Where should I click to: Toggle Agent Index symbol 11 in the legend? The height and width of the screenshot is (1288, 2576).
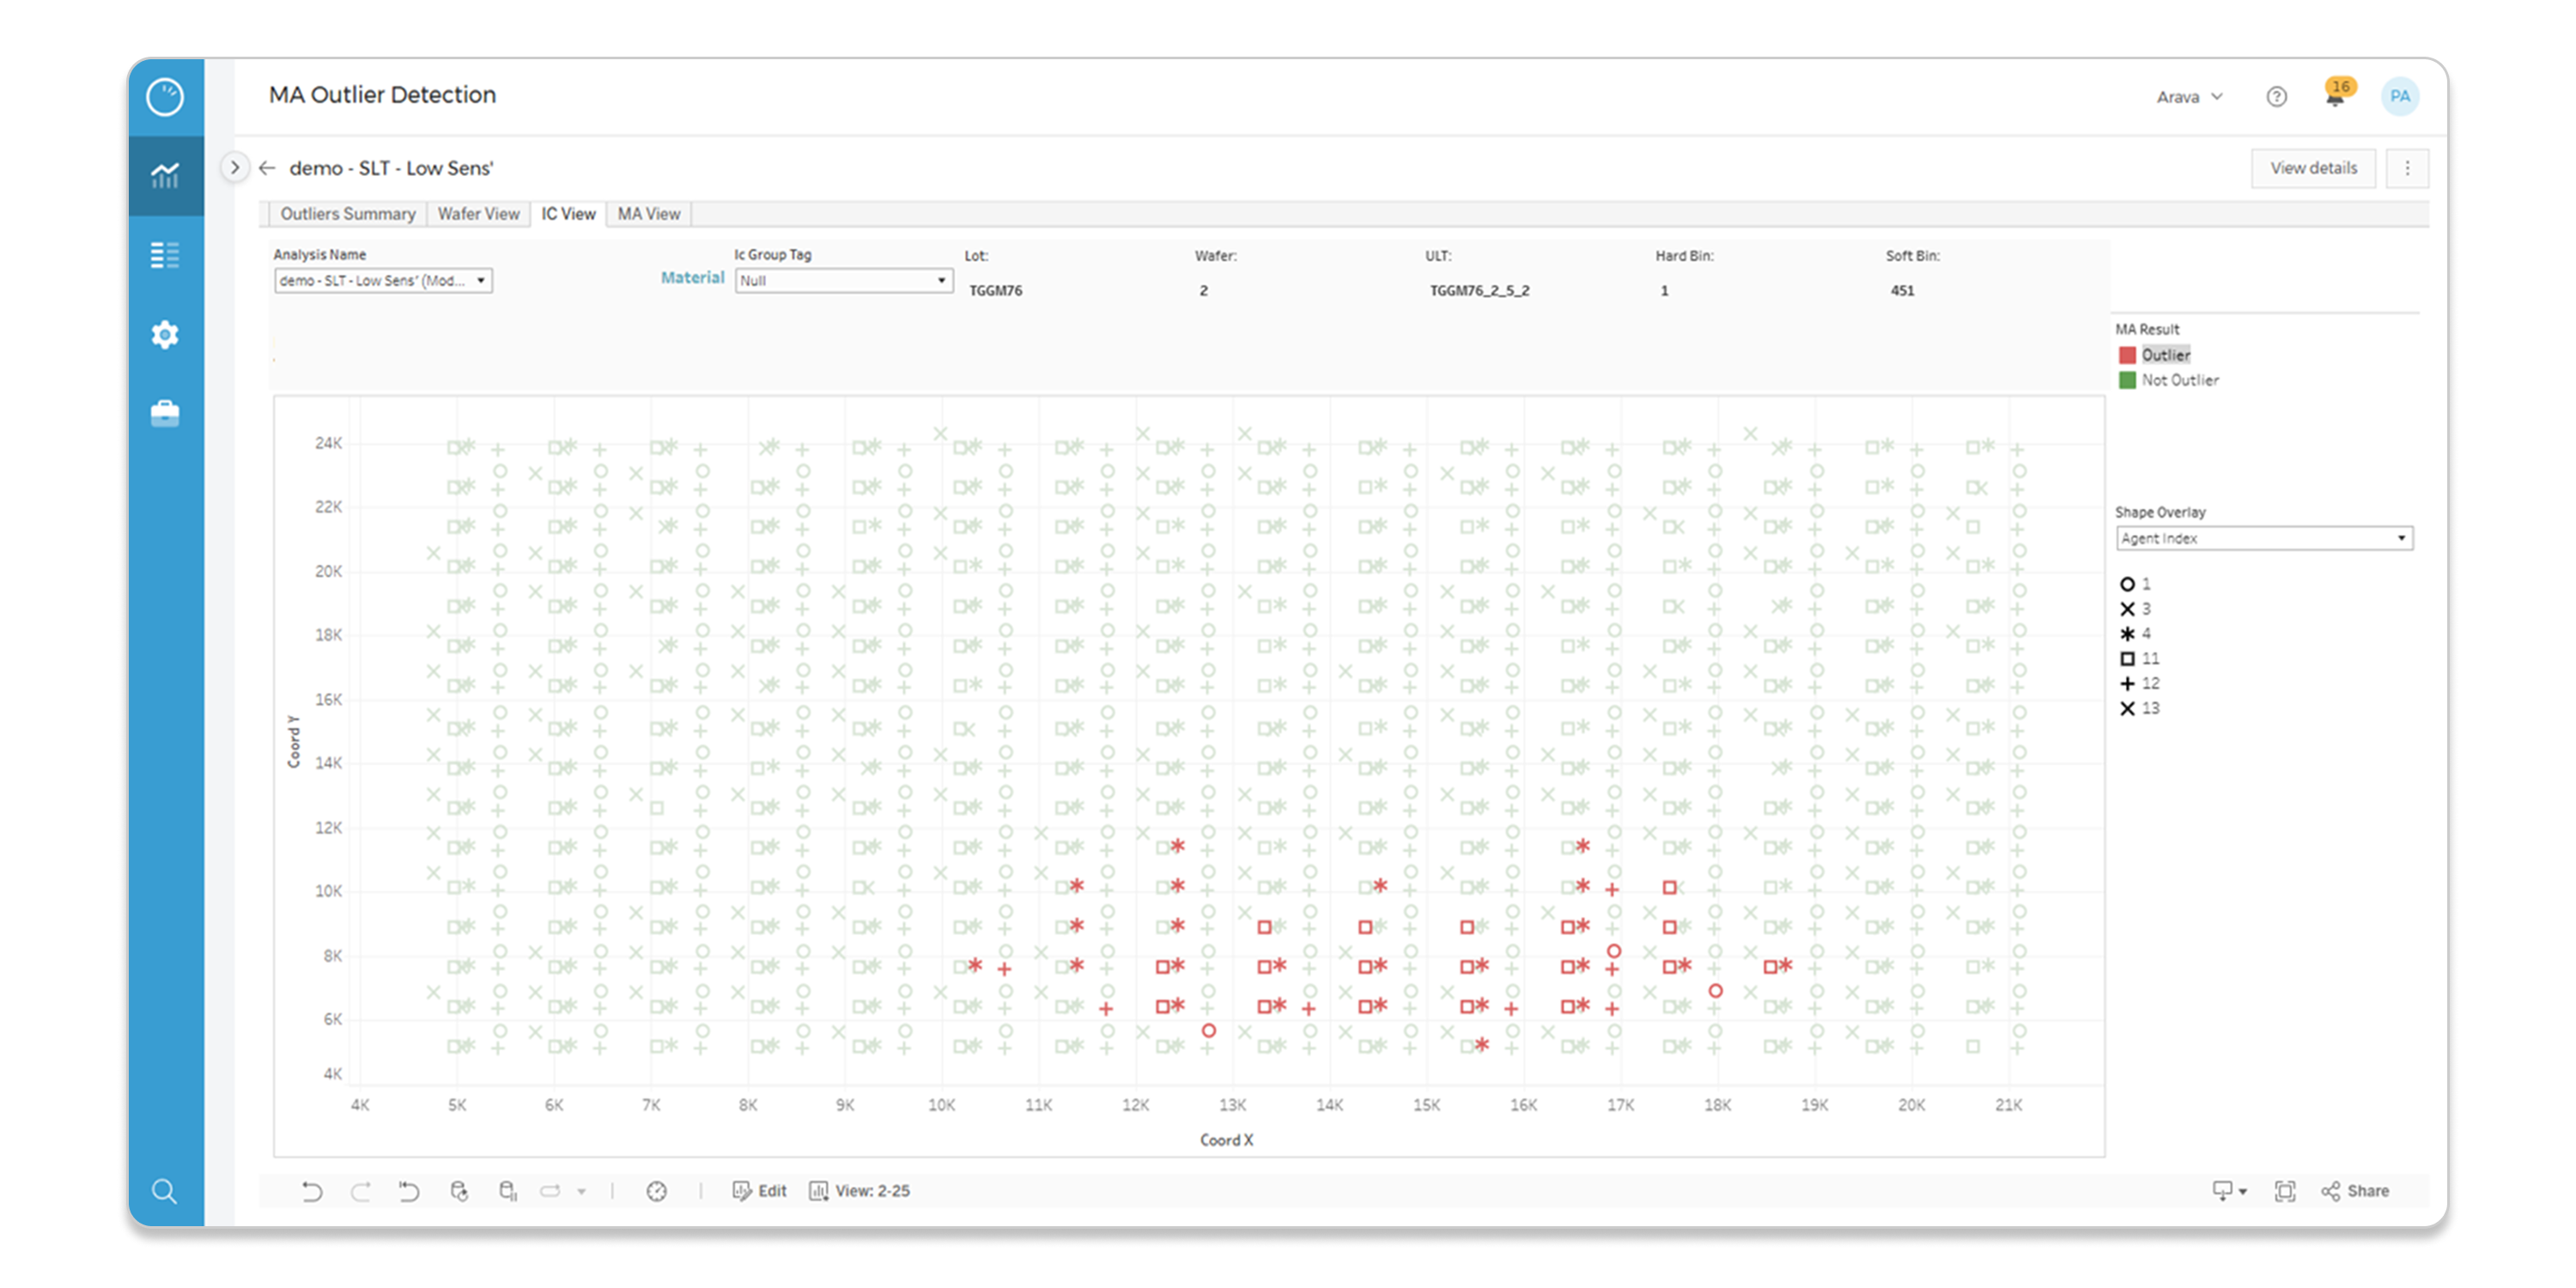[2140, 658]
